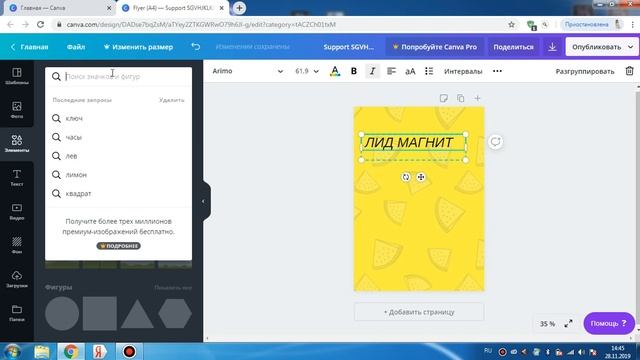
Task: Change text alignment
Action: (x=391, y=71)
